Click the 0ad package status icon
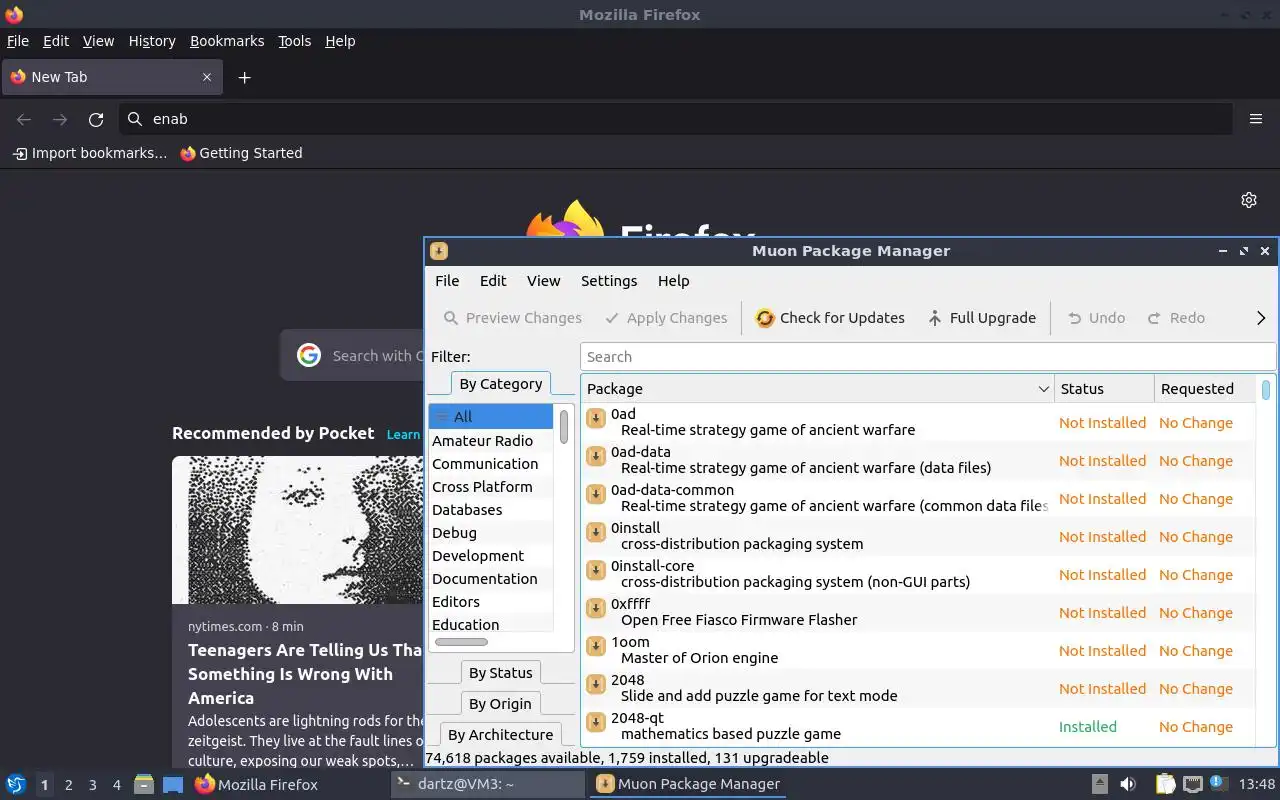Viewport: 1280px width, 800px height. click(596, 418)
